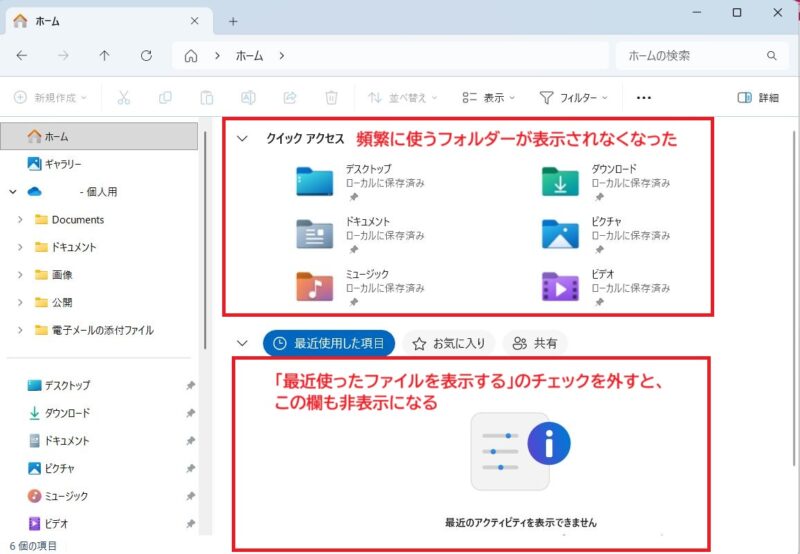Click the navigation pane scrollbar
The width and height of the screenshot is (800, 554).
tap(205, 240)
